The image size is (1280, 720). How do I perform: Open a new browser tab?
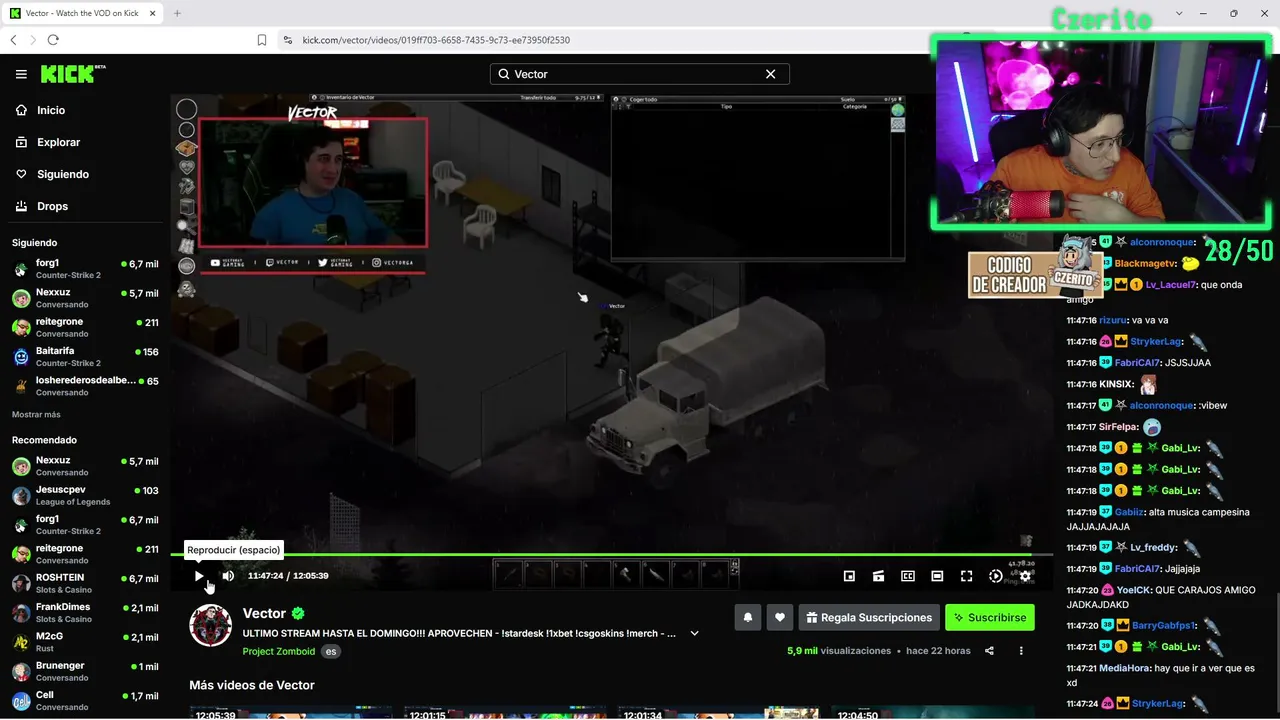tap(177, 13)
